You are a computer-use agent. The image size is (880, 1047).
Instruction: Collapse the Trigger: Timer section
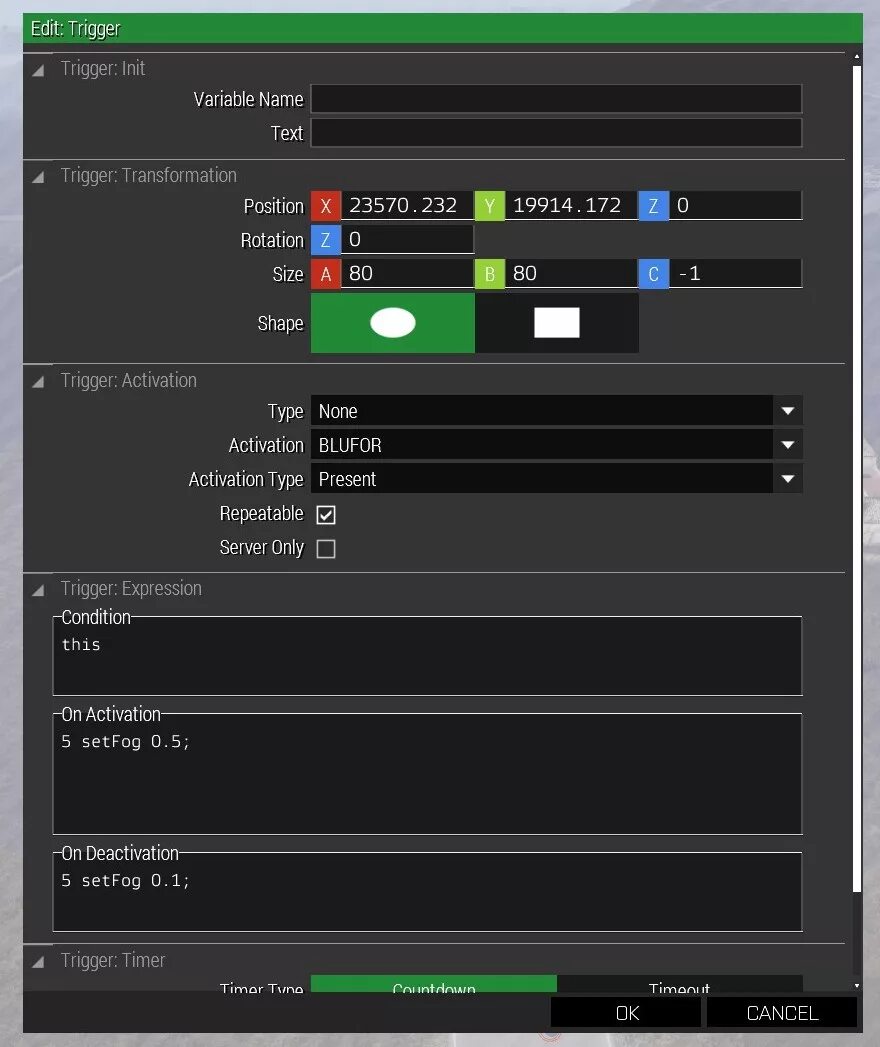coord(38,962)
